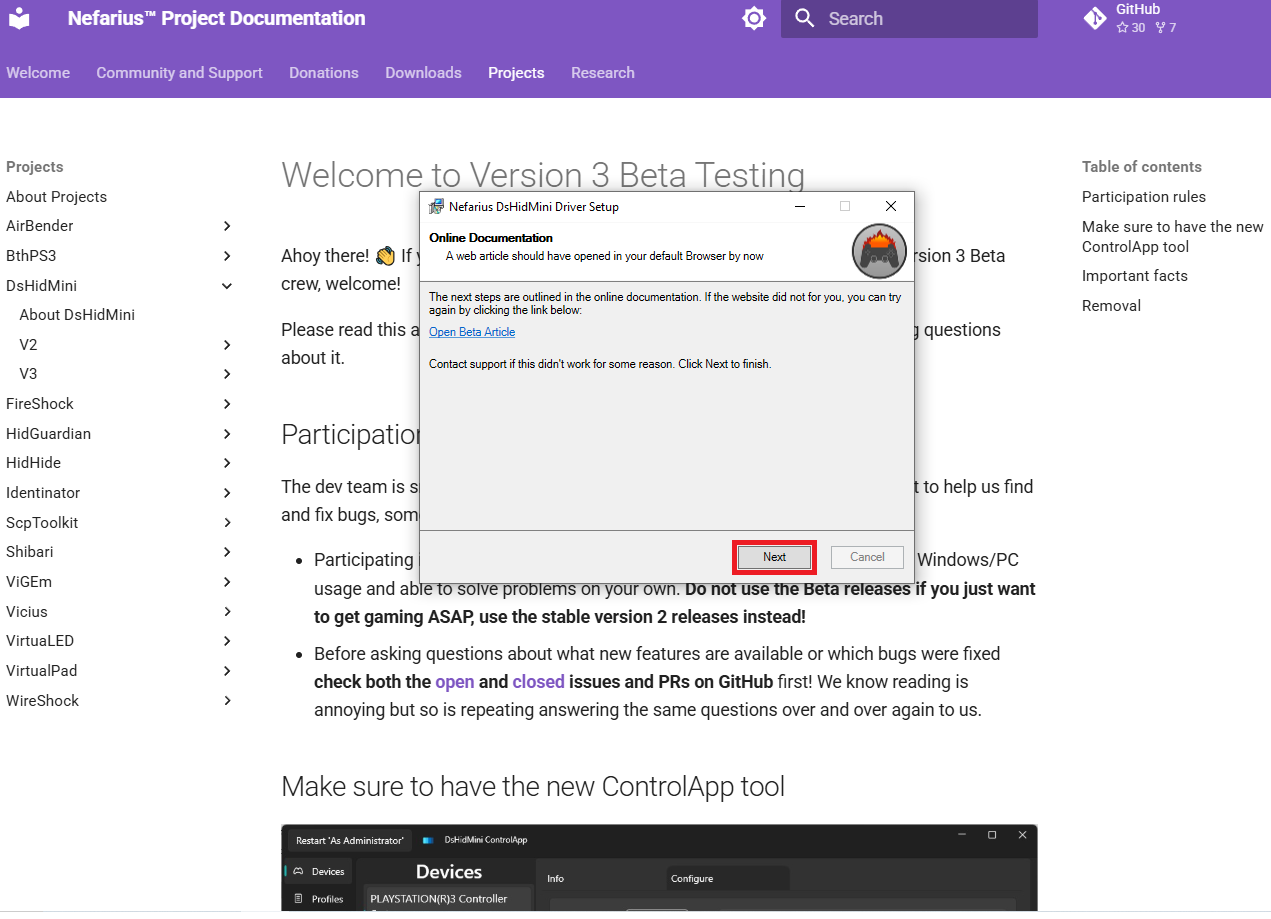
Task: Open the GitHub repository icon link
Action: tap(1095, 18)
